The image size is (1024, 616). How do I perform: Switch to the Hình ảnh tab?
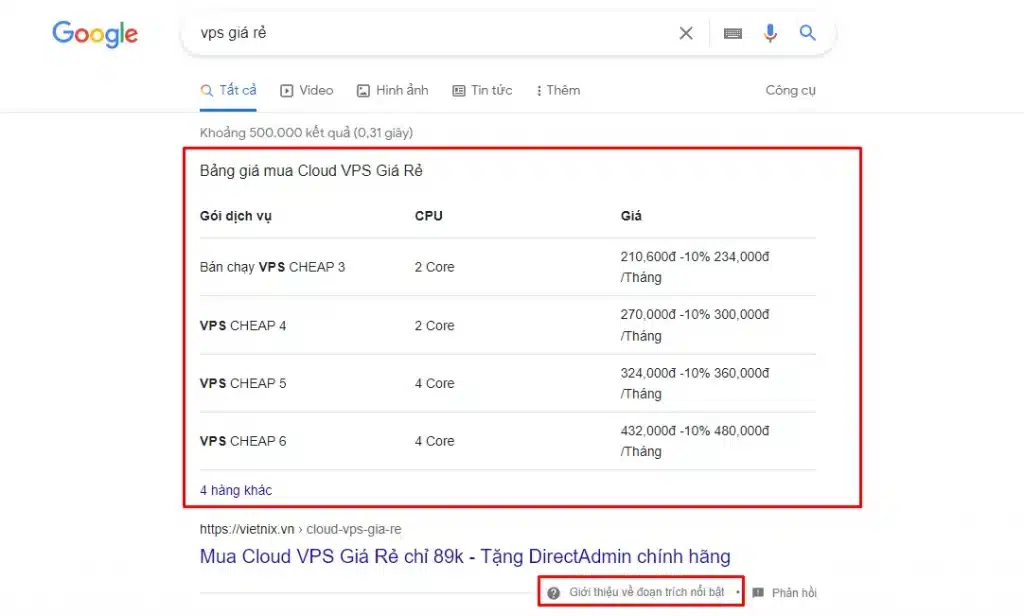coord(392,91)
